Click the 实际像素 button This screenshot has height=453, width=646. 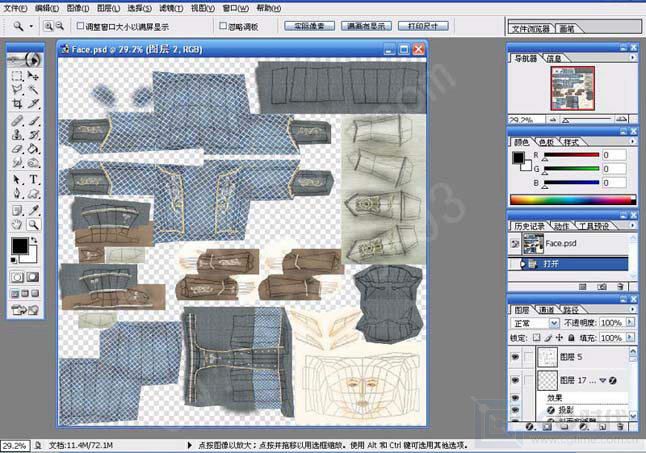[309, 26]
